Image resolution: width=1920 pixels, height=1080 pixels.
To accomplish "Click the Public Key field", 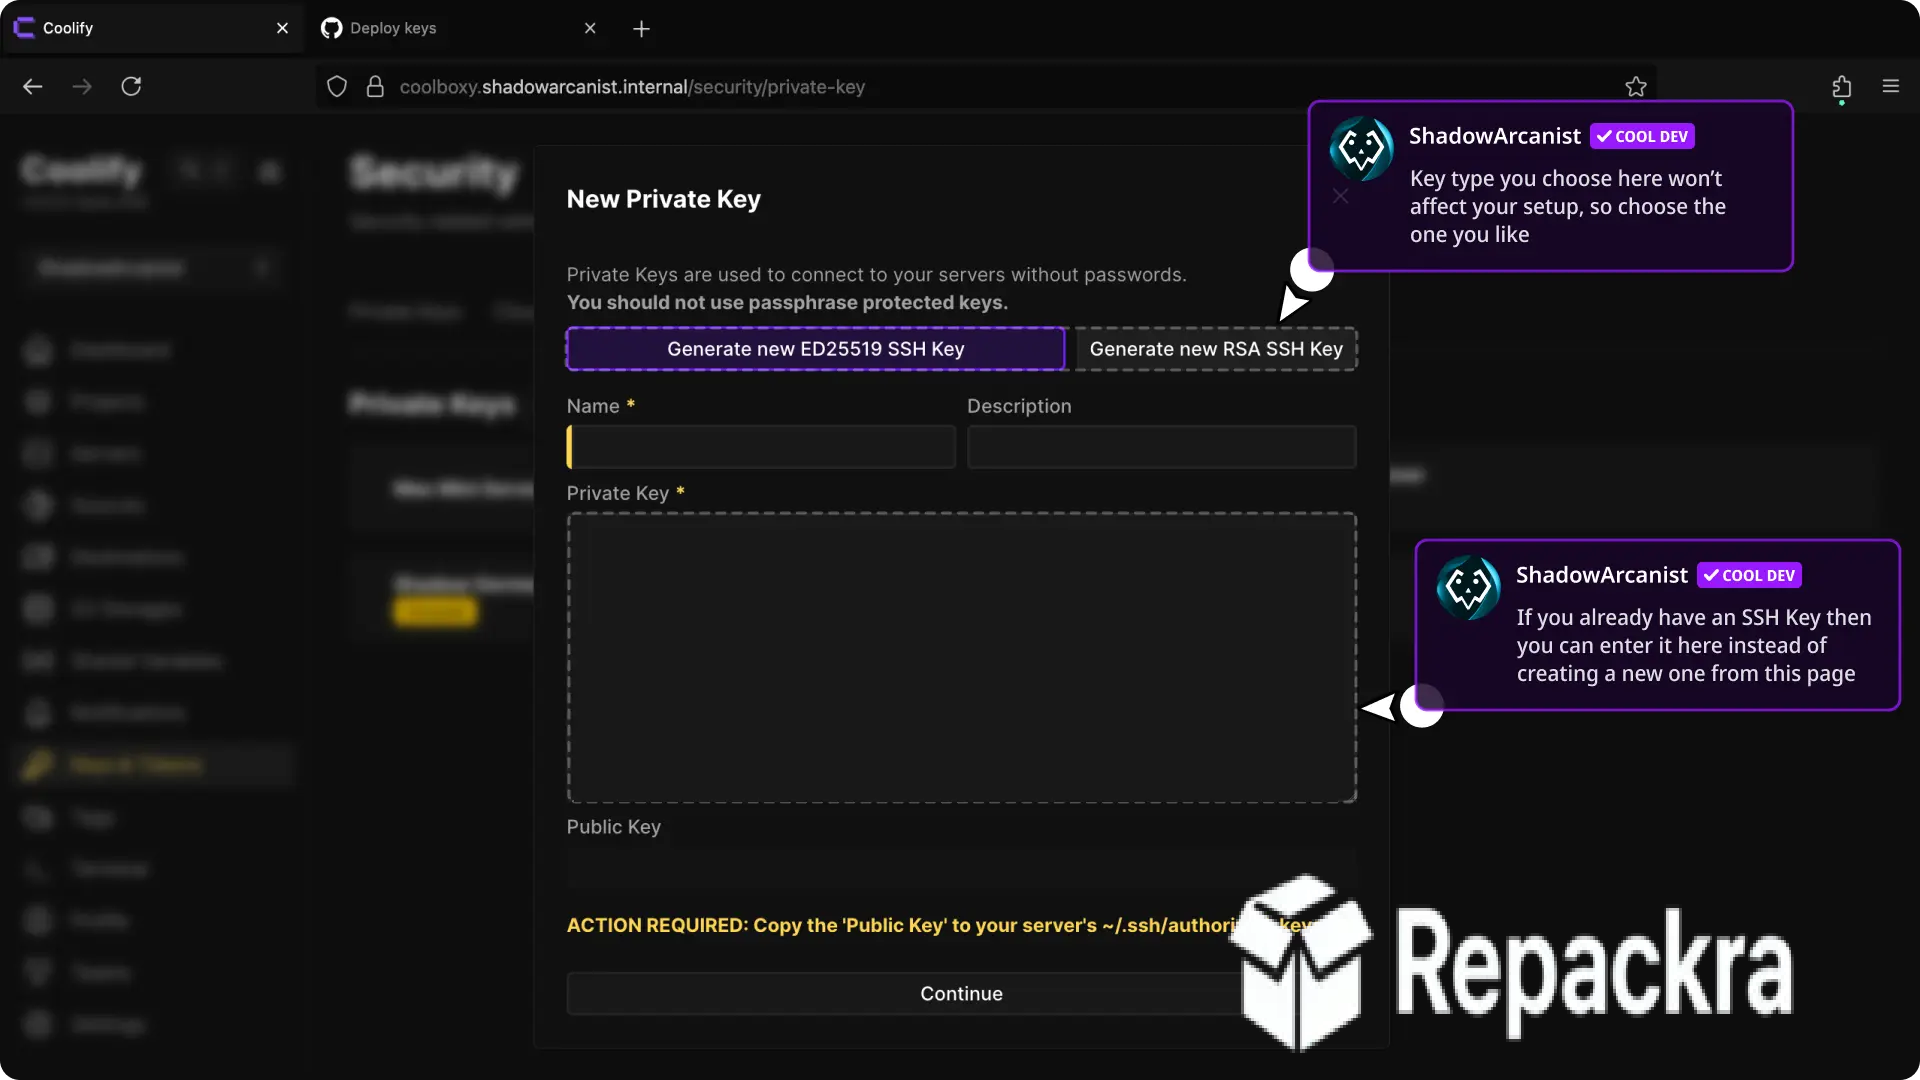I will [962, 868].
